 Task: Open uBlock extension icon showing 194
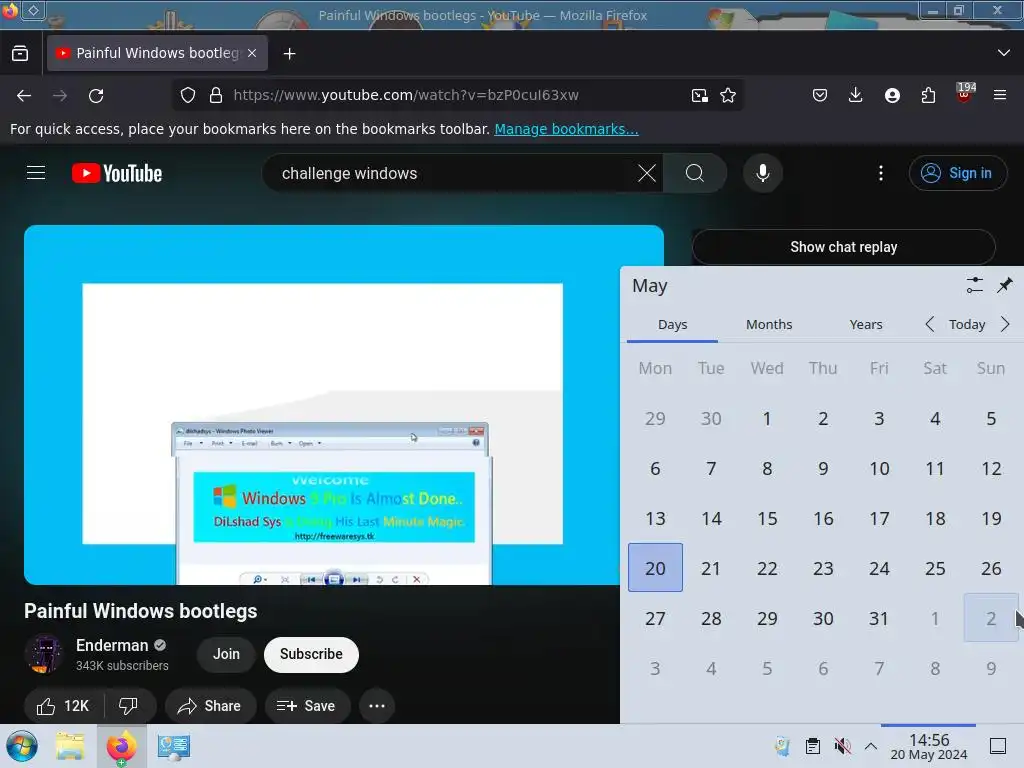click(x=965, y=93)
